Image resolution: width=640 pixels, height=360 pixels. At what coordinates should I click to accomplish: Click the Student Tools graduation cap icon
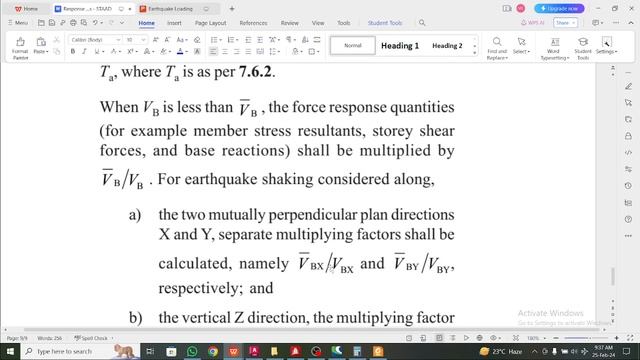[x=583, y=41]
